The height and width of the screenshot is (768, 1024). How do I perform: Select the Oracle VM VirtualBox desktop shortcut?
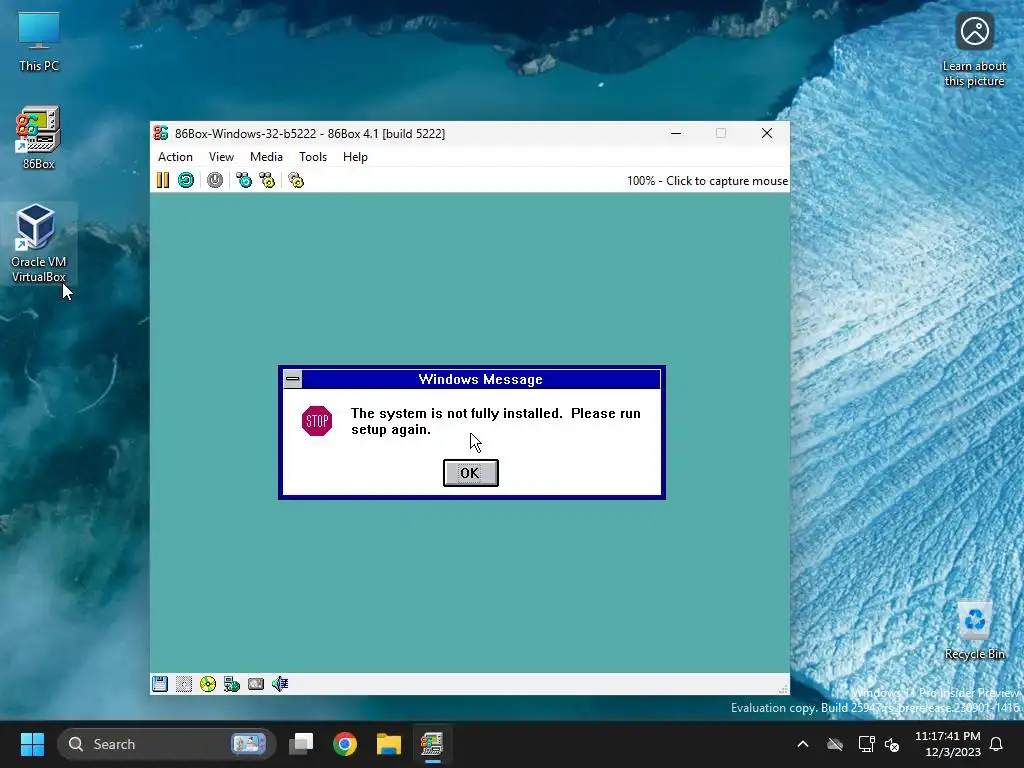[39, 244]
